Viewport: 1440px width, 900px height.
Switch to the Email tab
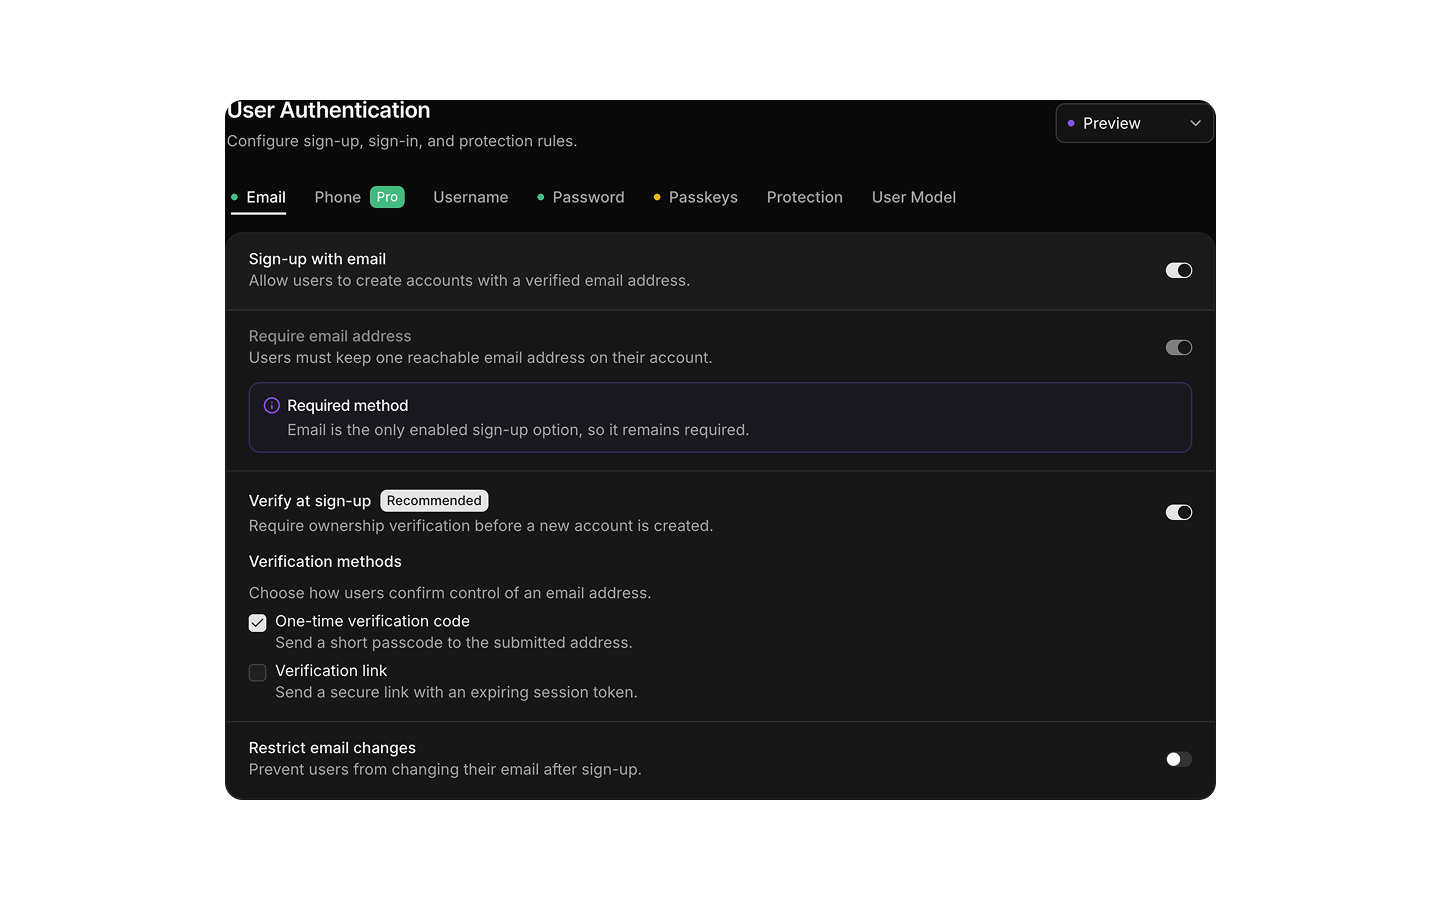258,197
